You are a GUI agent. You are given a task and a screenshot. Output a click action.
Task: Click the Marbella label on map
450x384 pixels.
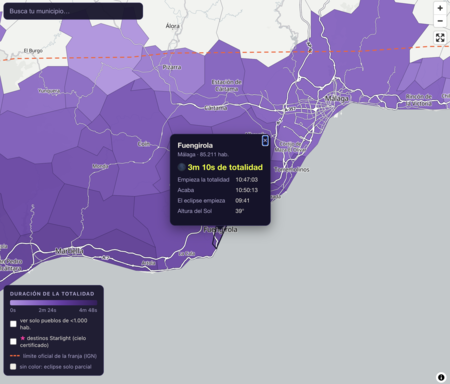tap(69, 251)
